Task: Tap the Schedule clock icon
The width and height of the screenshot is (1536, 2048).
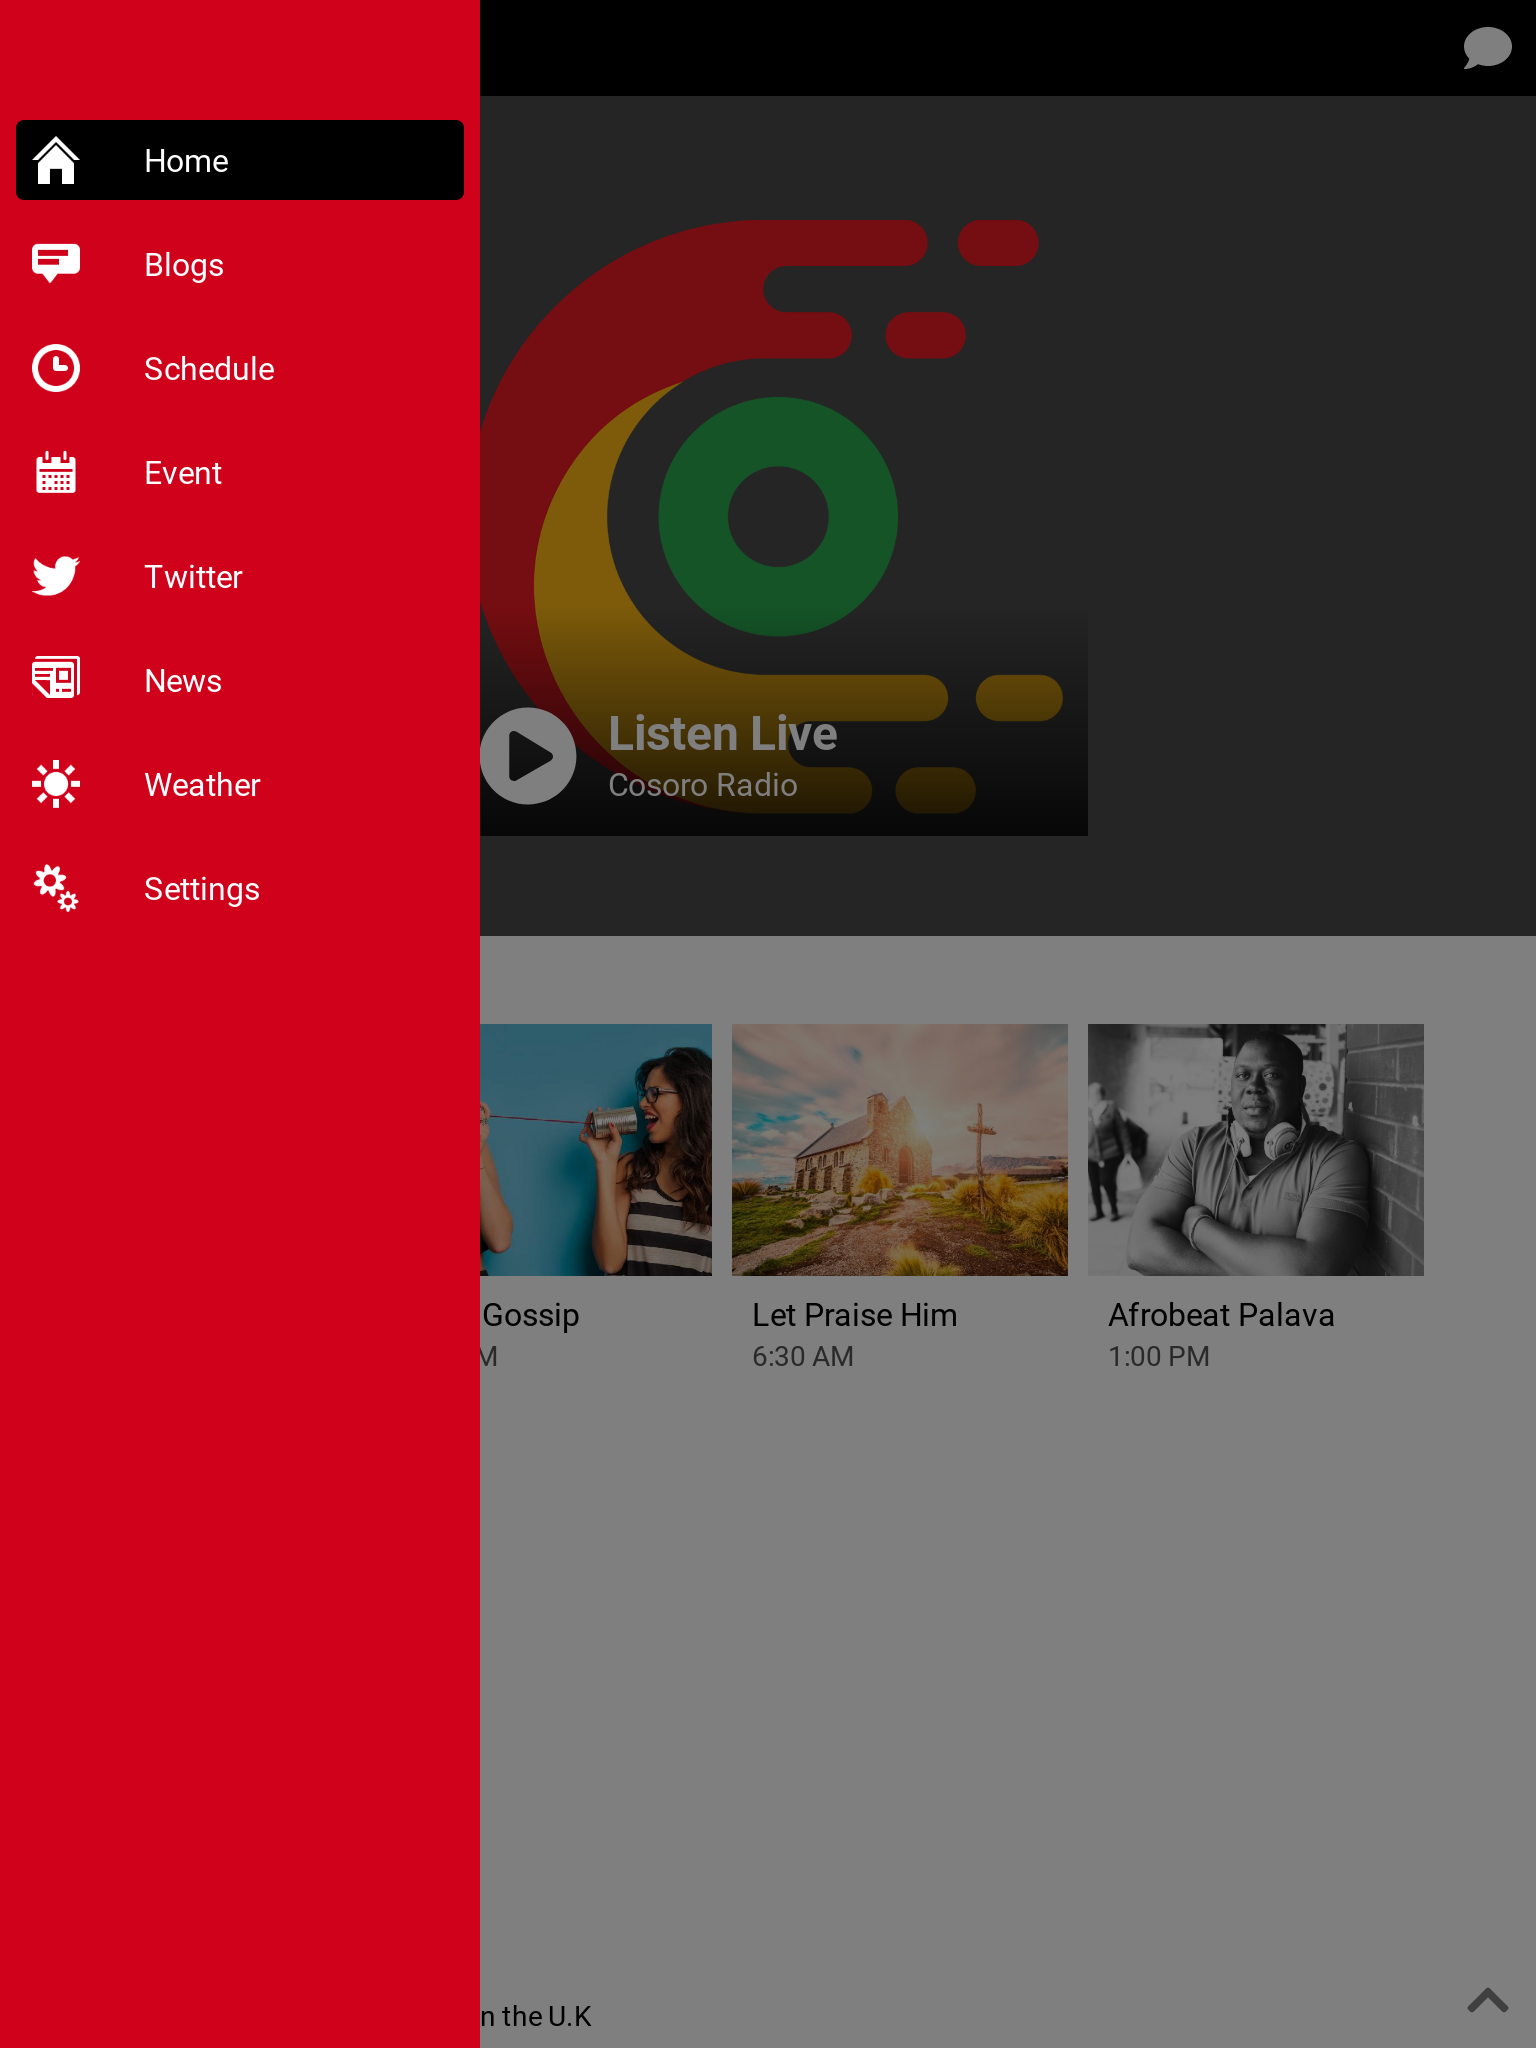Action: 56,368
